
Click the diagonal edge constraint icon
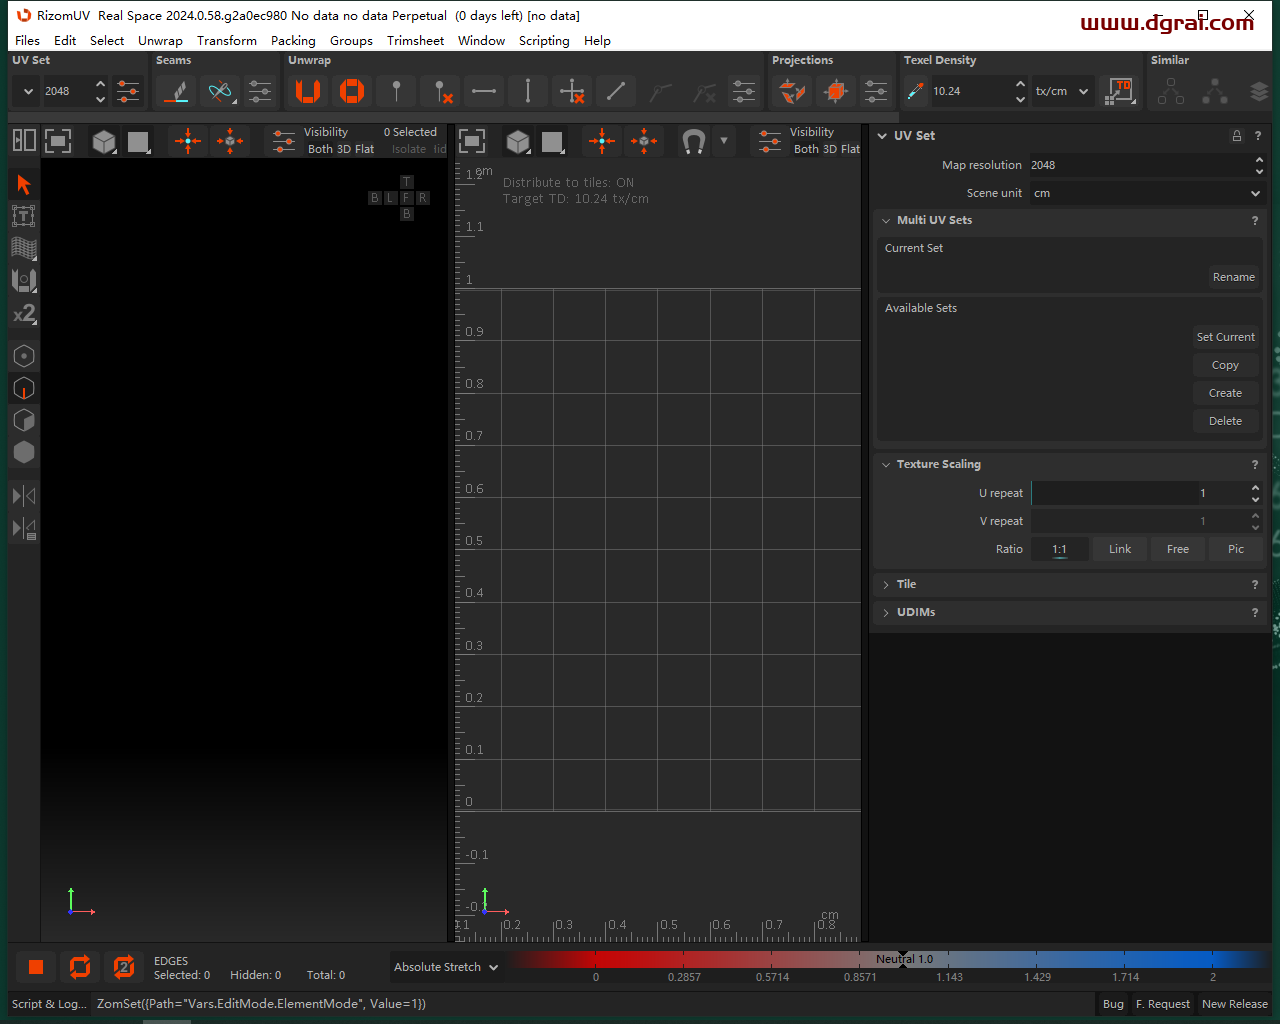[x=616, y=91]
